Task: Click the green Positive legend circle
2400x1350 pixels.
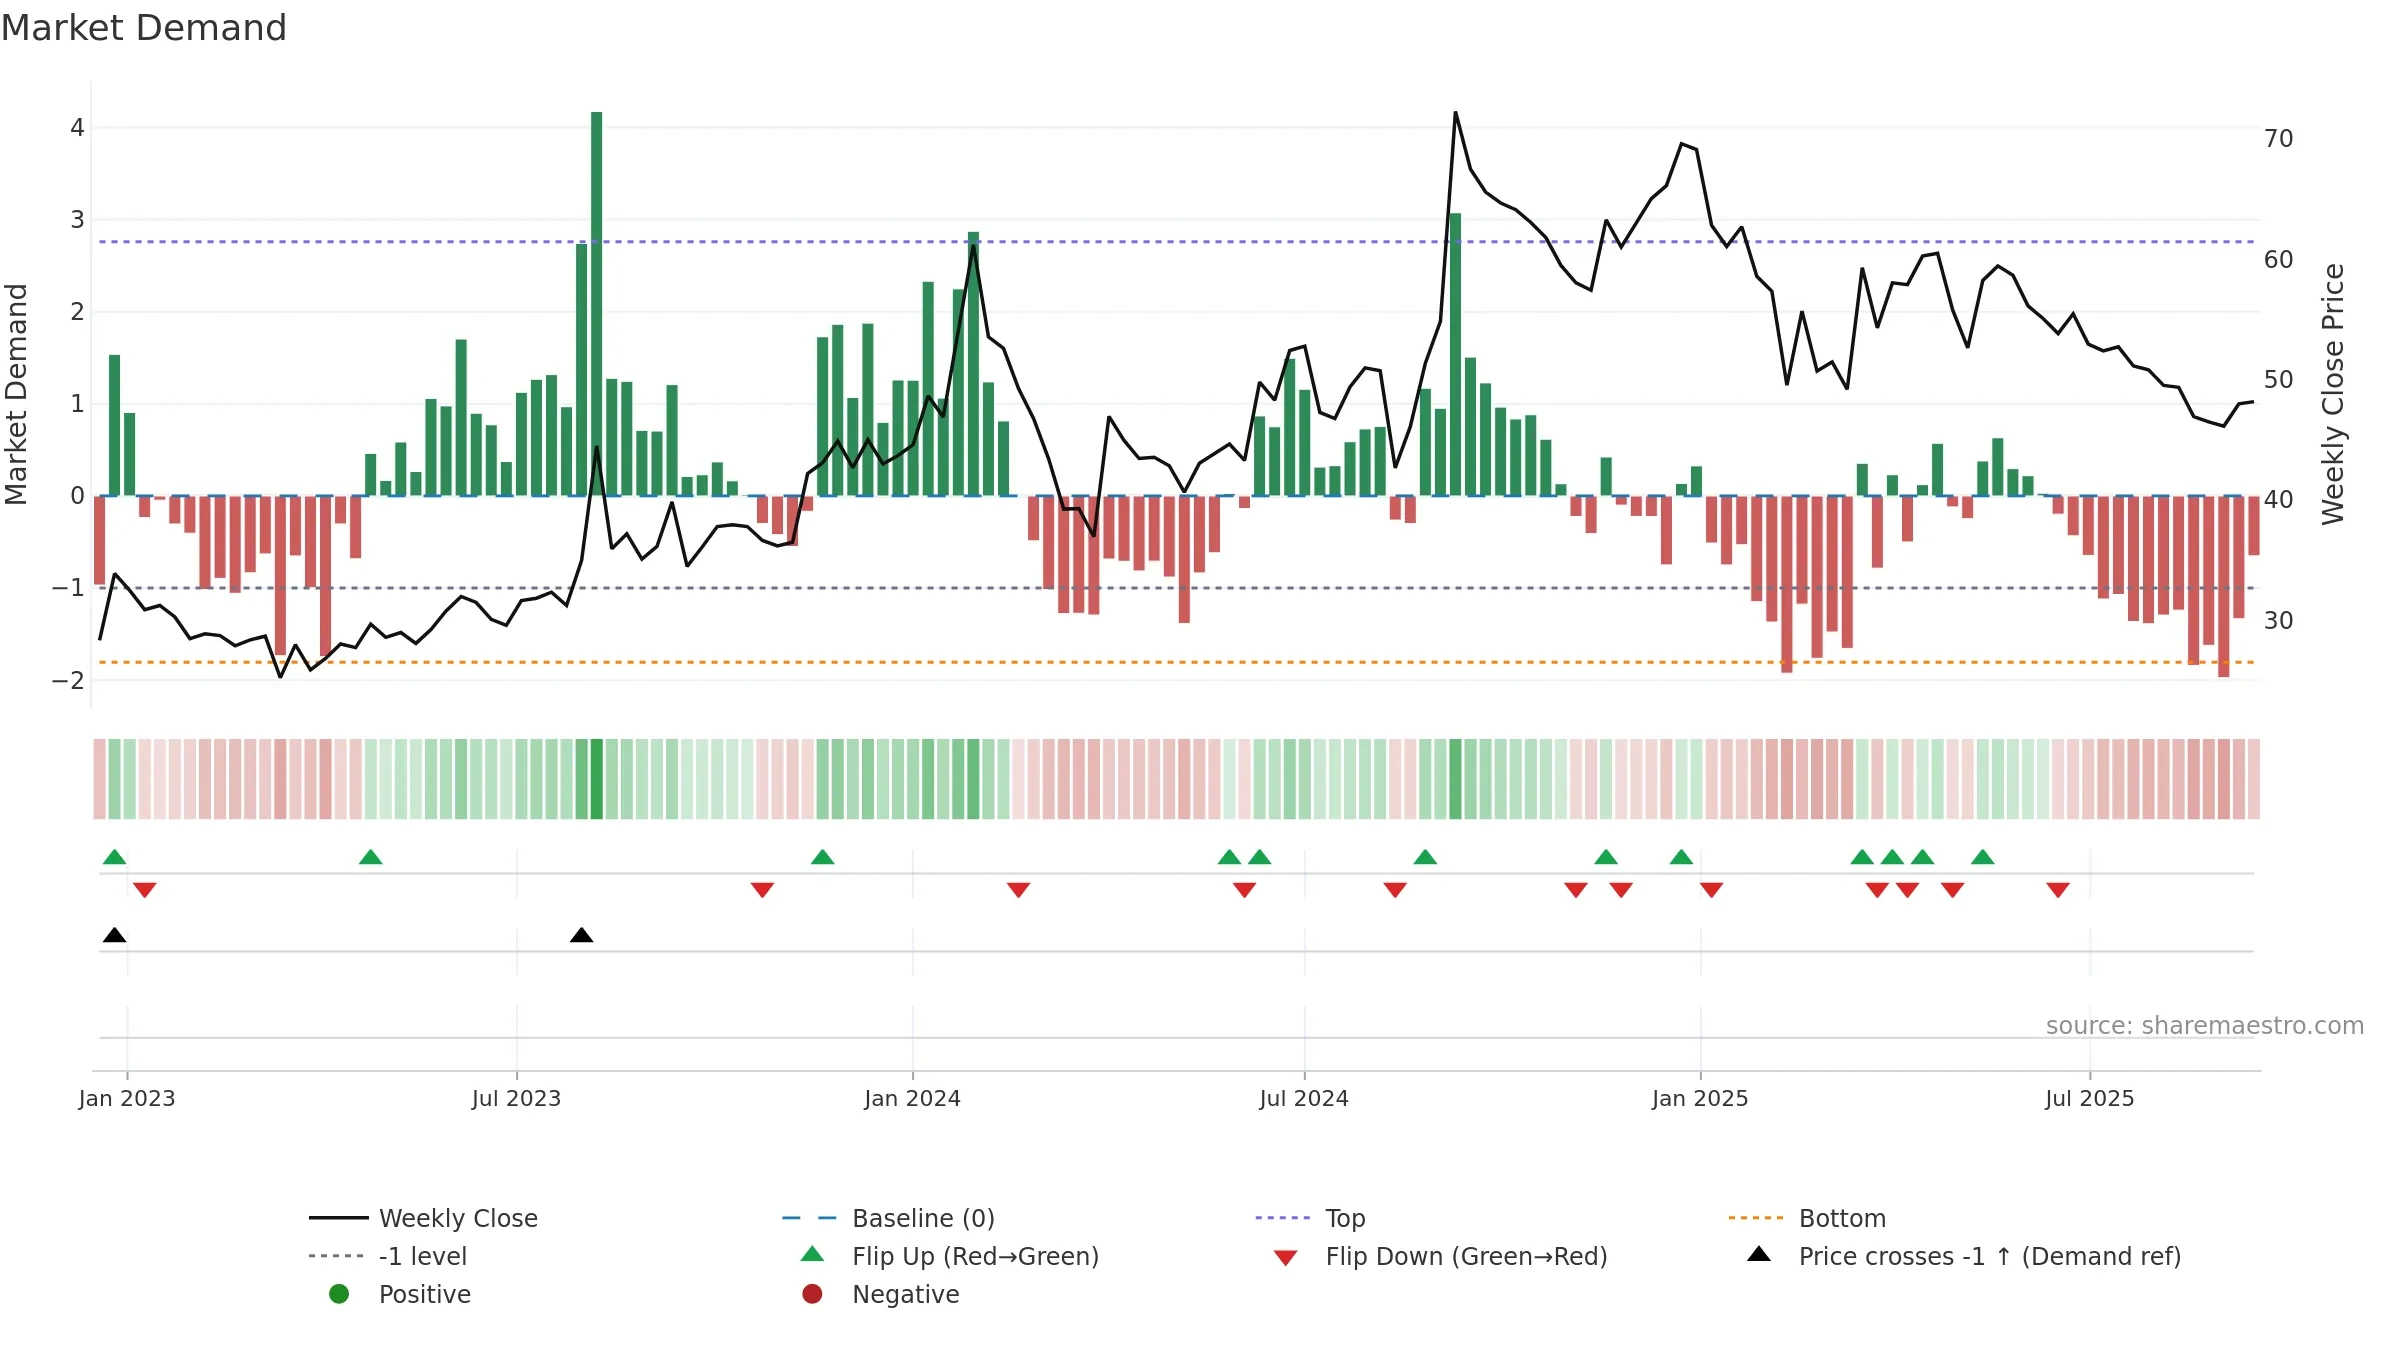Action: coord(339,1294)
